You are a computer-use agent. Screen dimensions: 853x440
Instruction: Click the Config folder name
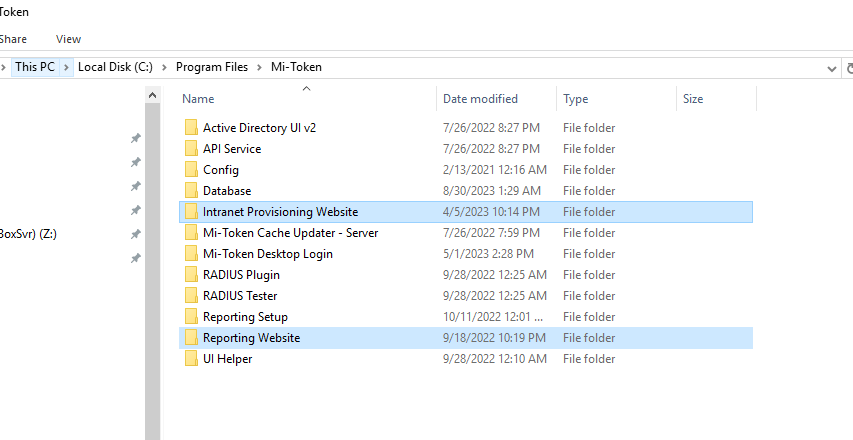221,170
